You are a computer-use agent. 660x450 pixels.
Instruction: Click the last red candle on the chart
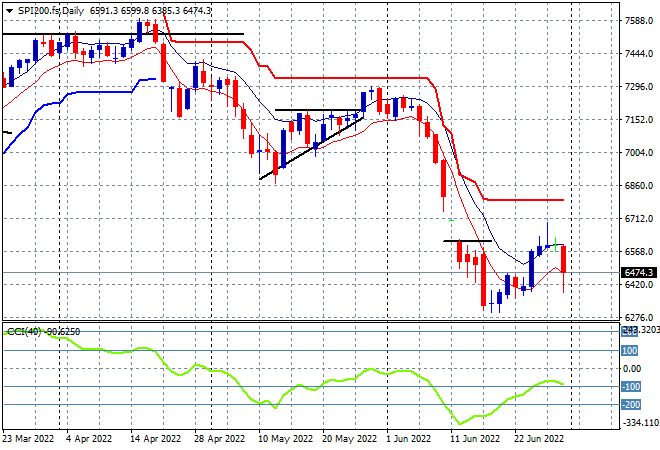564,259
